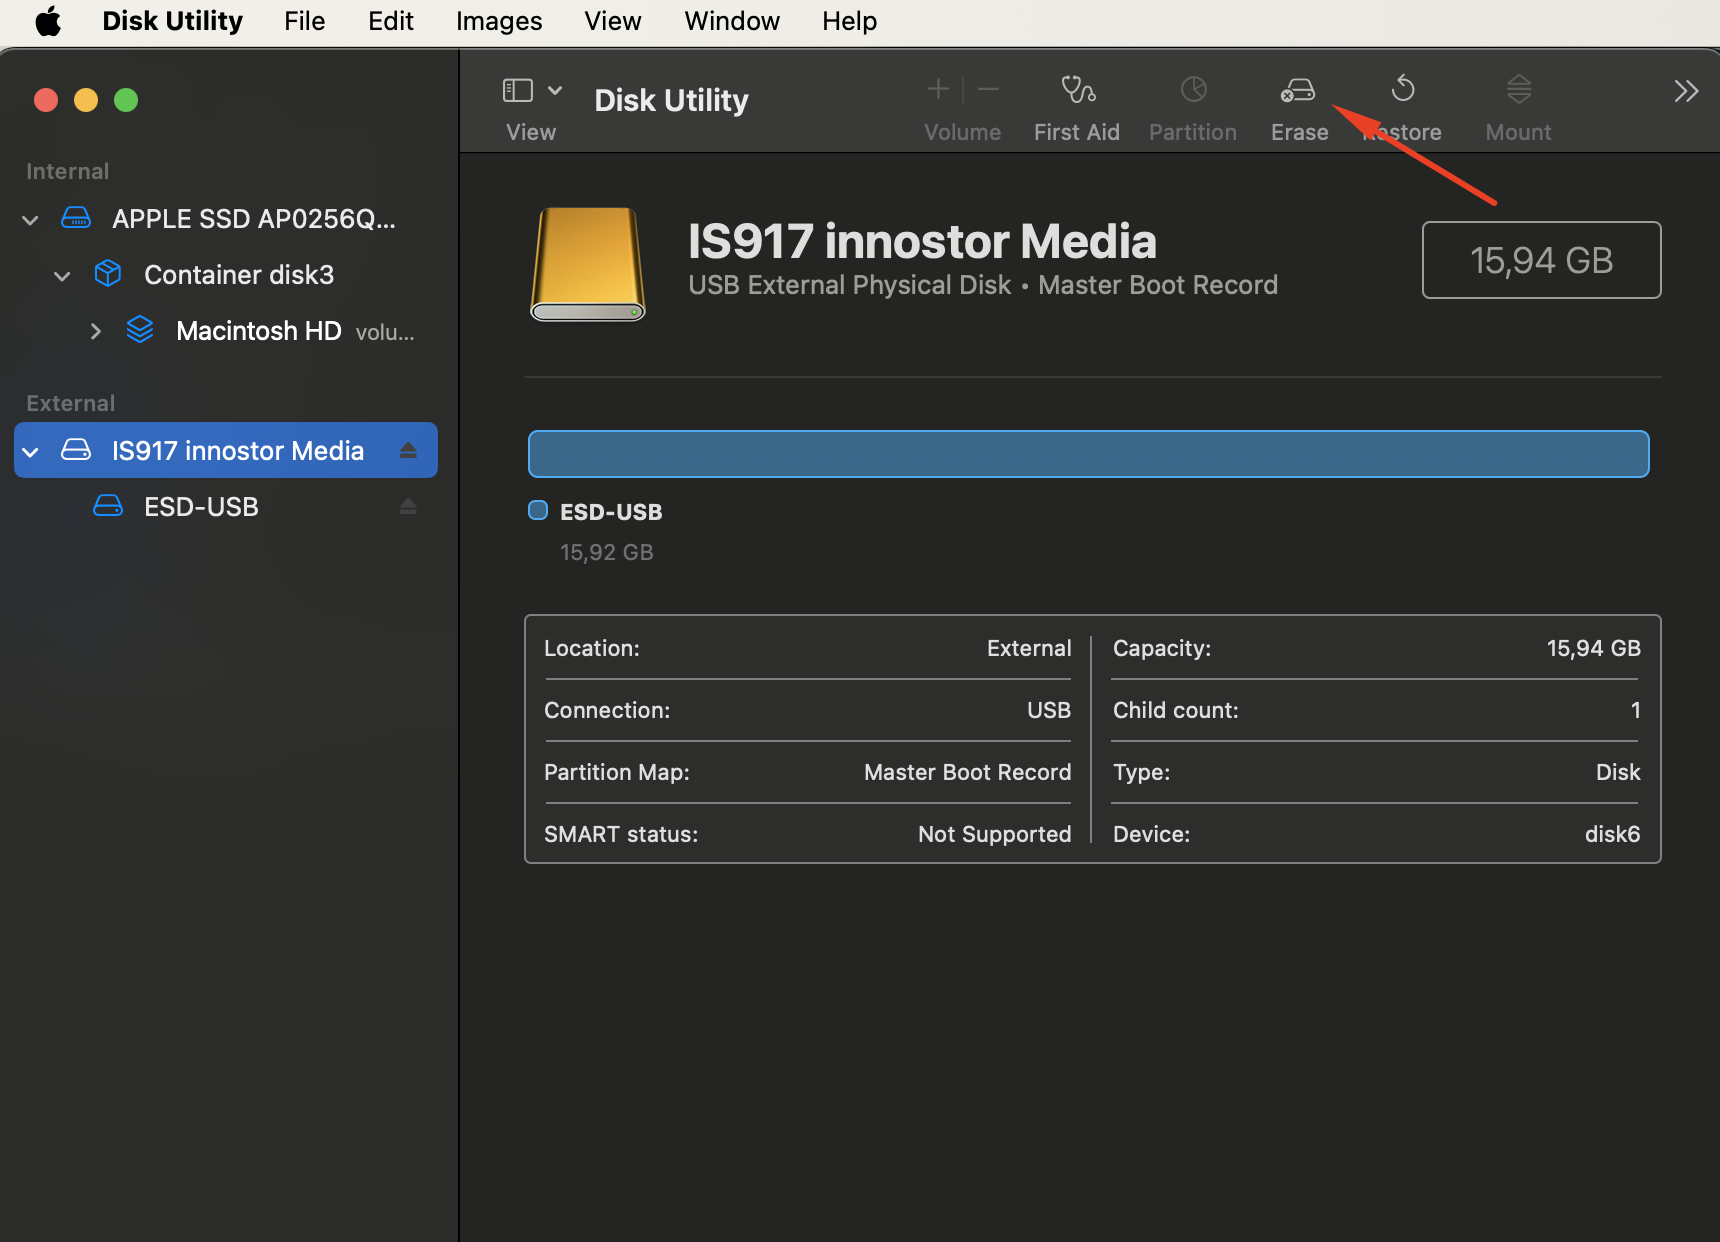Click the Master Boot Record partition map value
Screen dimensions: 1720x1242
click(x=967, y=772)
